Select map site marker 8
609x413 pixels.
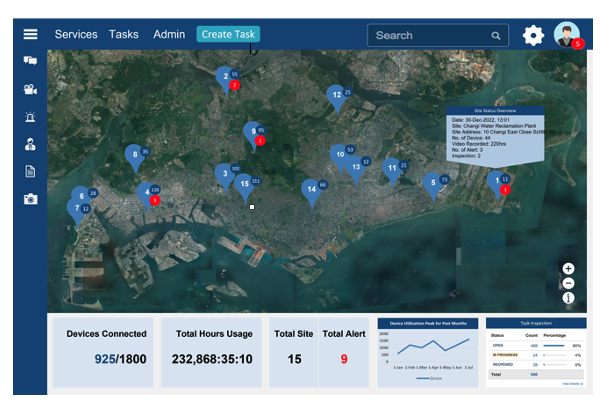click(x=134, y=155)
